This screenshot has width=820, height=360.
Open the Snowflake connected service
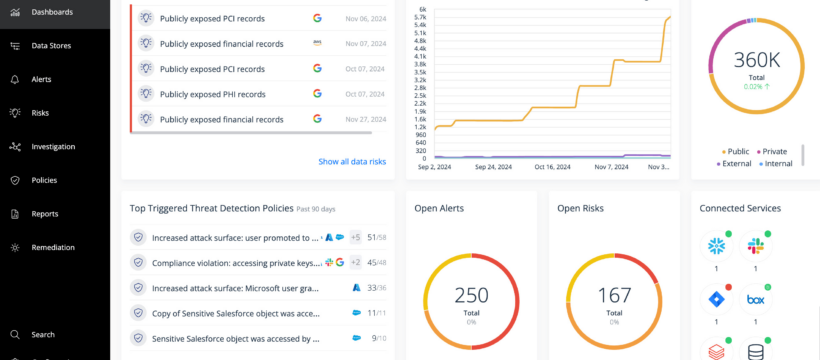pyautogui.click(x=716, y=246)
